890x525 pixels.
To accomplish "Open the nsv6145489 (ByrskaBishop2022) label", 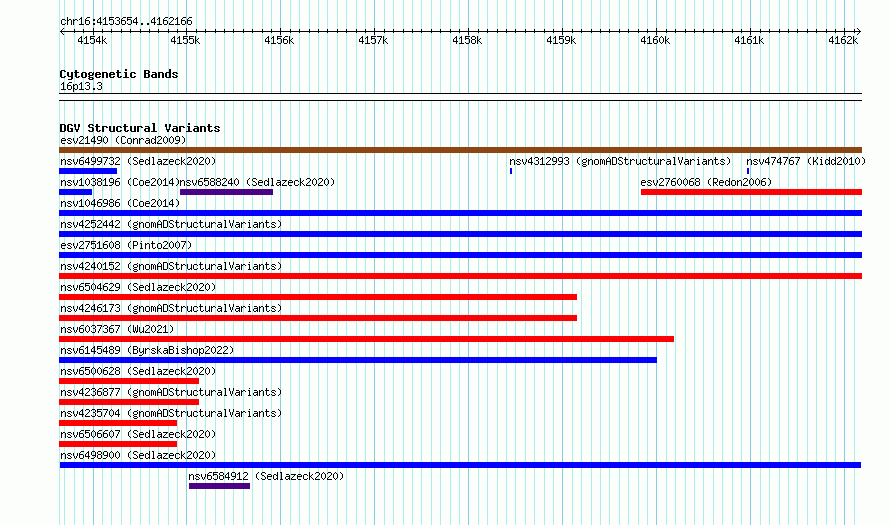I will 147,350.
